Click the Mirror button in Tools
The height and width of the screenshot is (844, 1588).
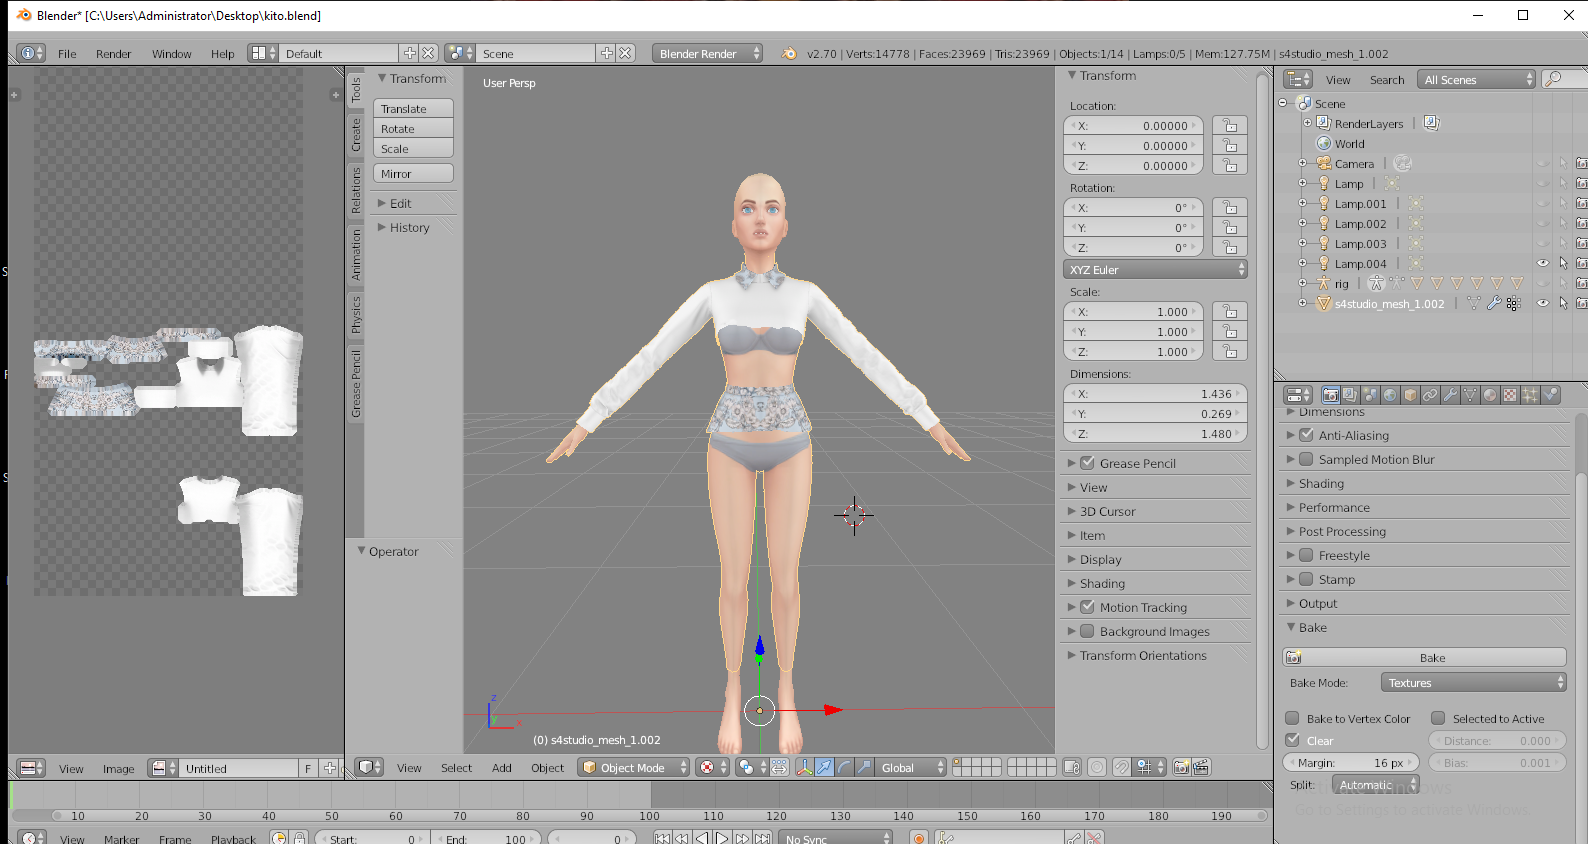pos(414,173)
